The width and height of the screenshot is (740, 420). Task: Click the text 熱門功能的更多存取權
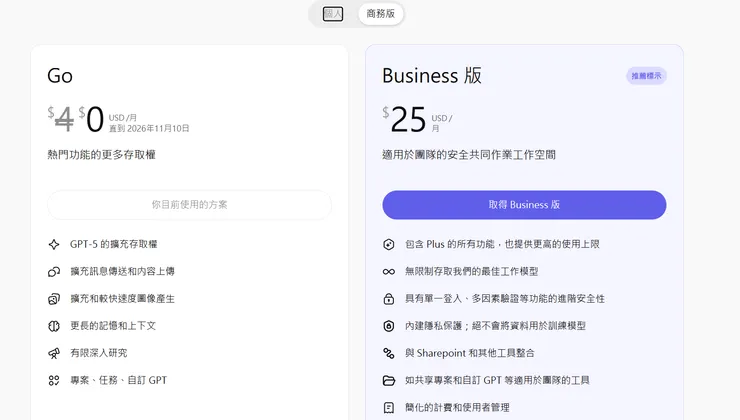[x=101, y=155]
